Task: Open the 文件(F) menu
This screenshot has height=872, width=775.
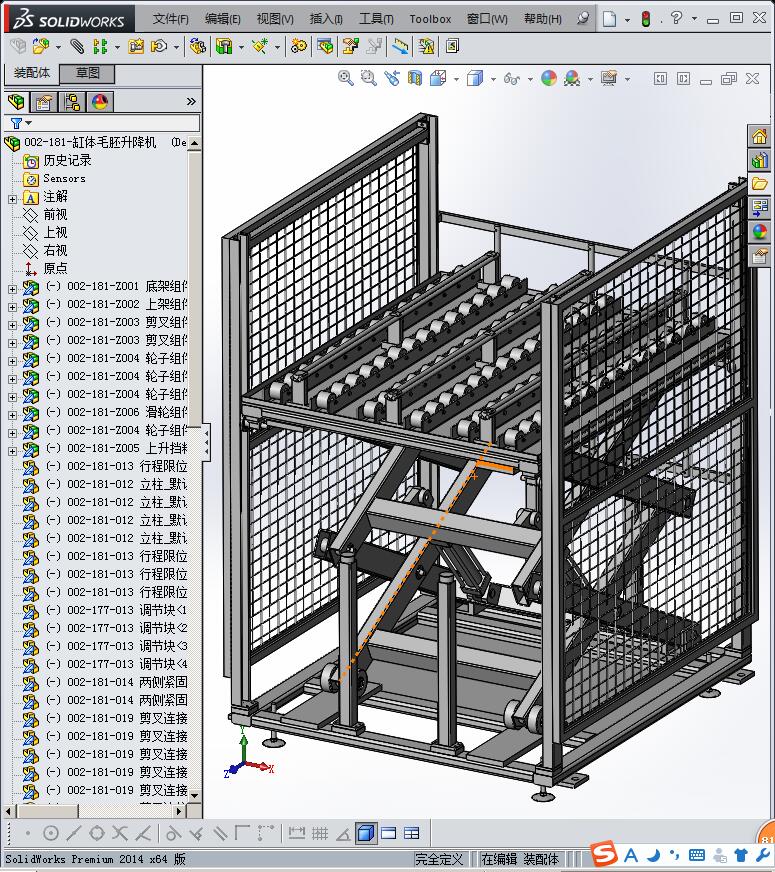Action: coord(171,19)
